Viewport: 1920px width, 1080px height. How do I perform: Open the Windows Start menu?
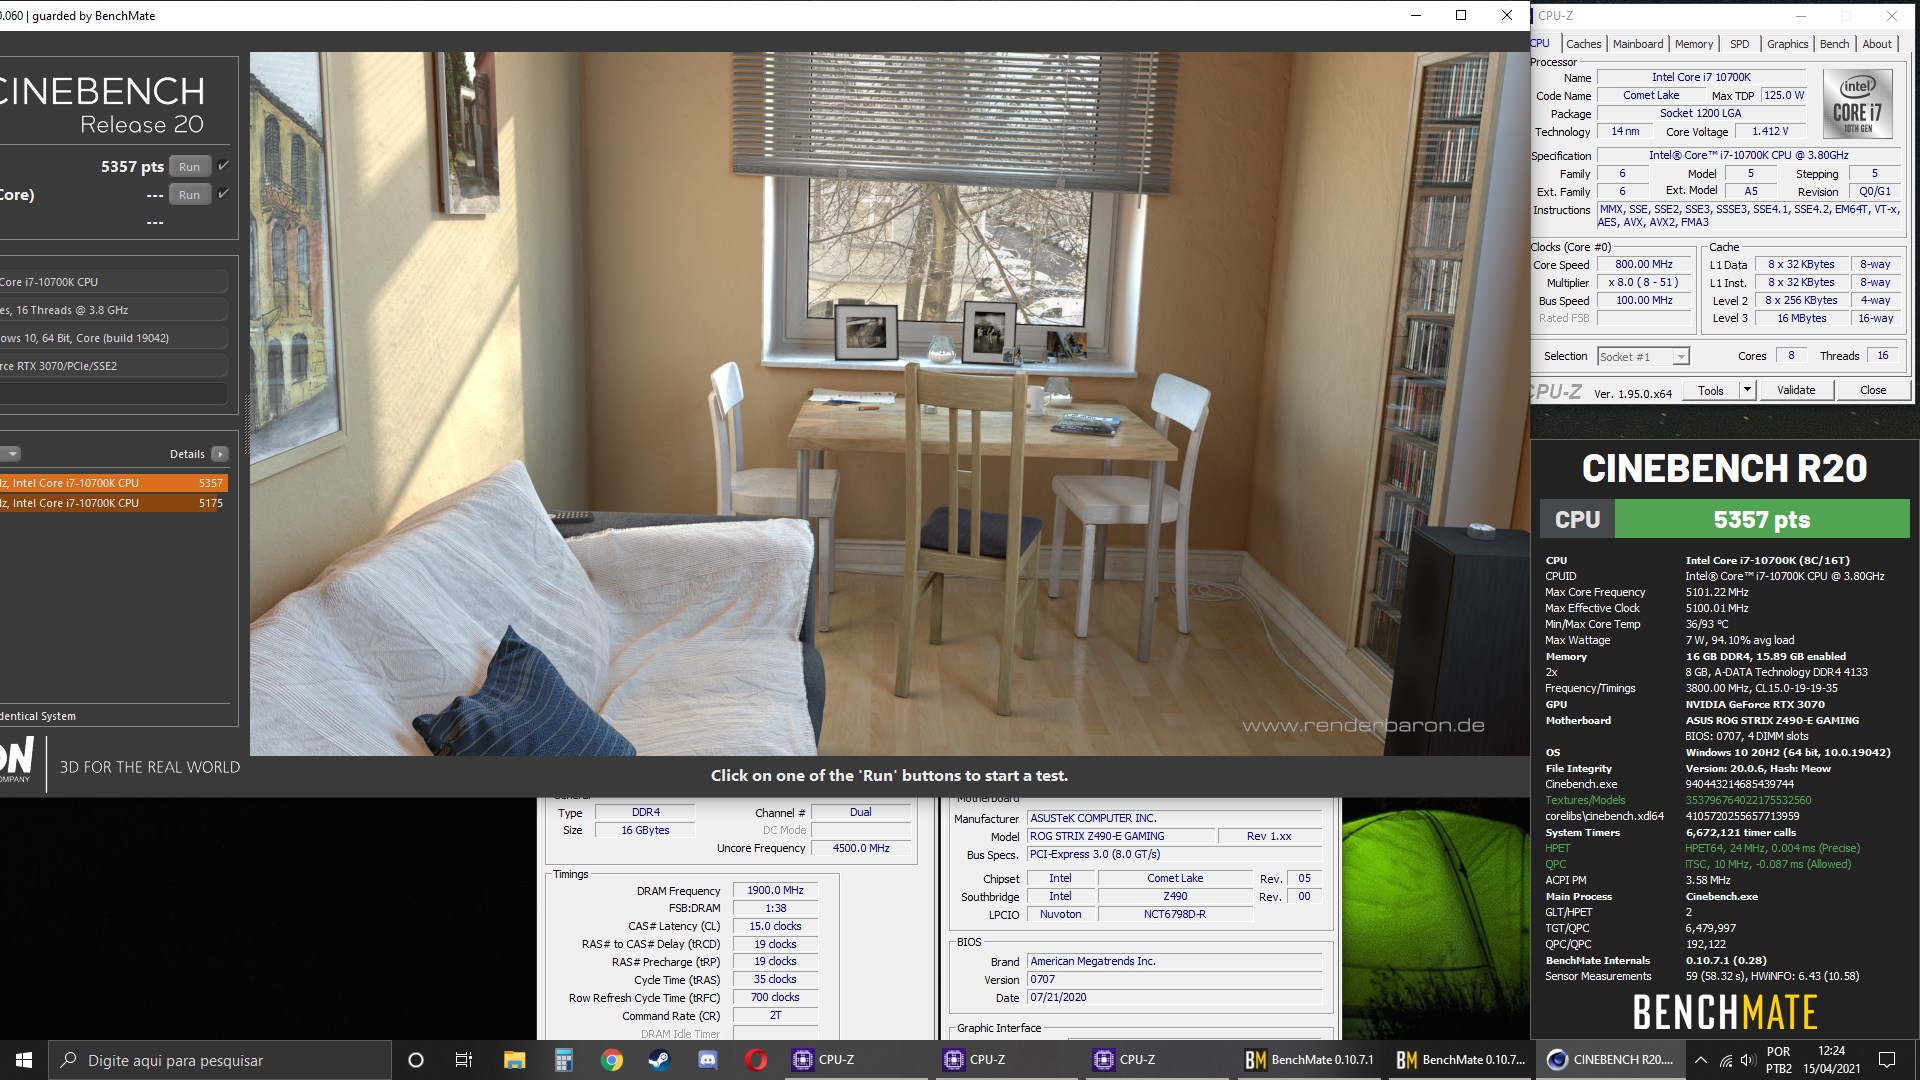pos(24,1060)
